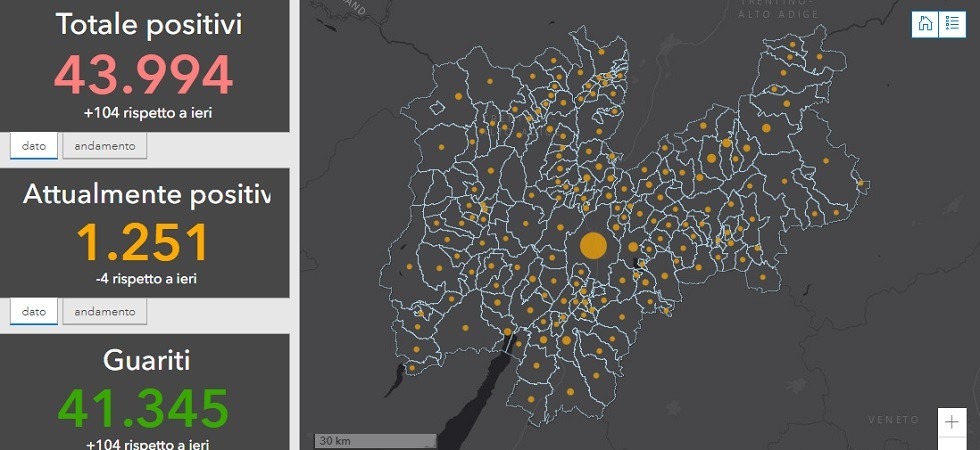Image resolution: width=980 pixels, height=450 pixels.
Task: Select 'dato' tab under Attualmente positivi
Action: point(34,311)
